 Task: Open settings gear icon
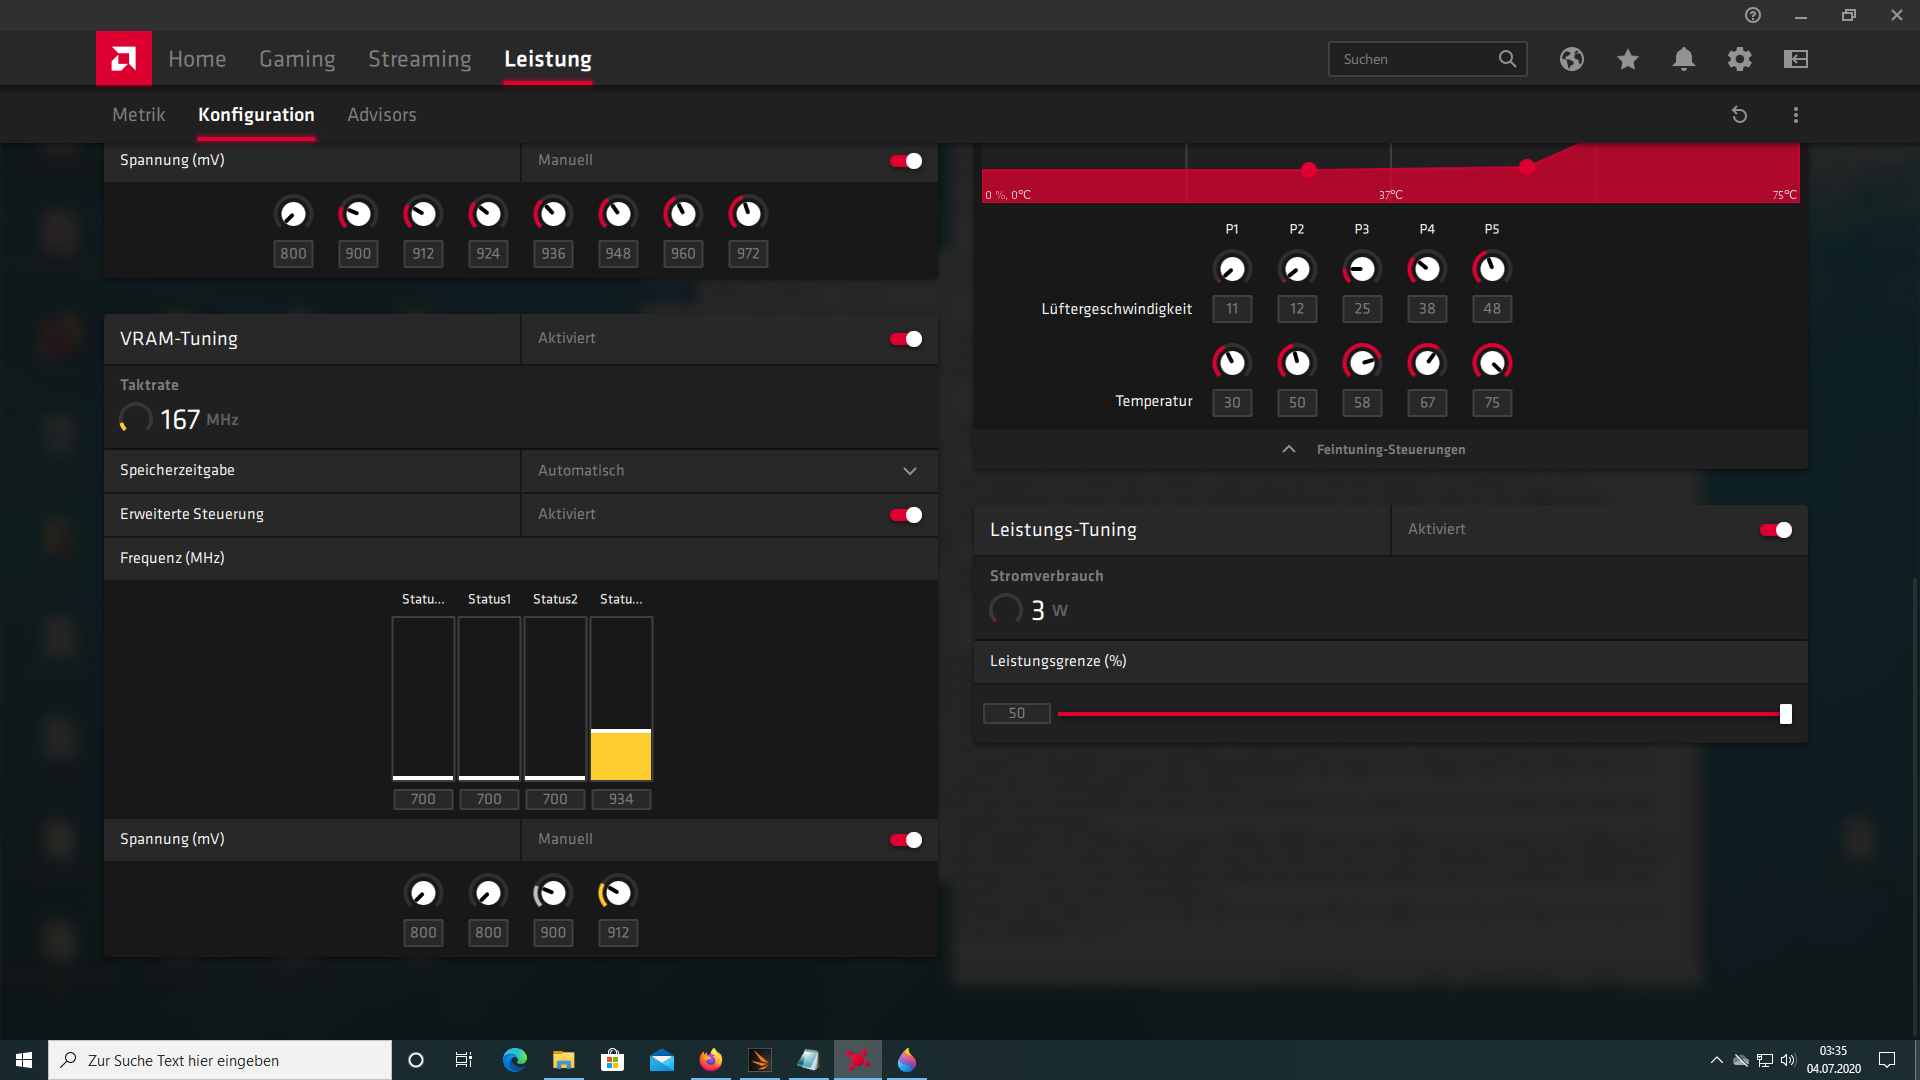[1740, 59]
